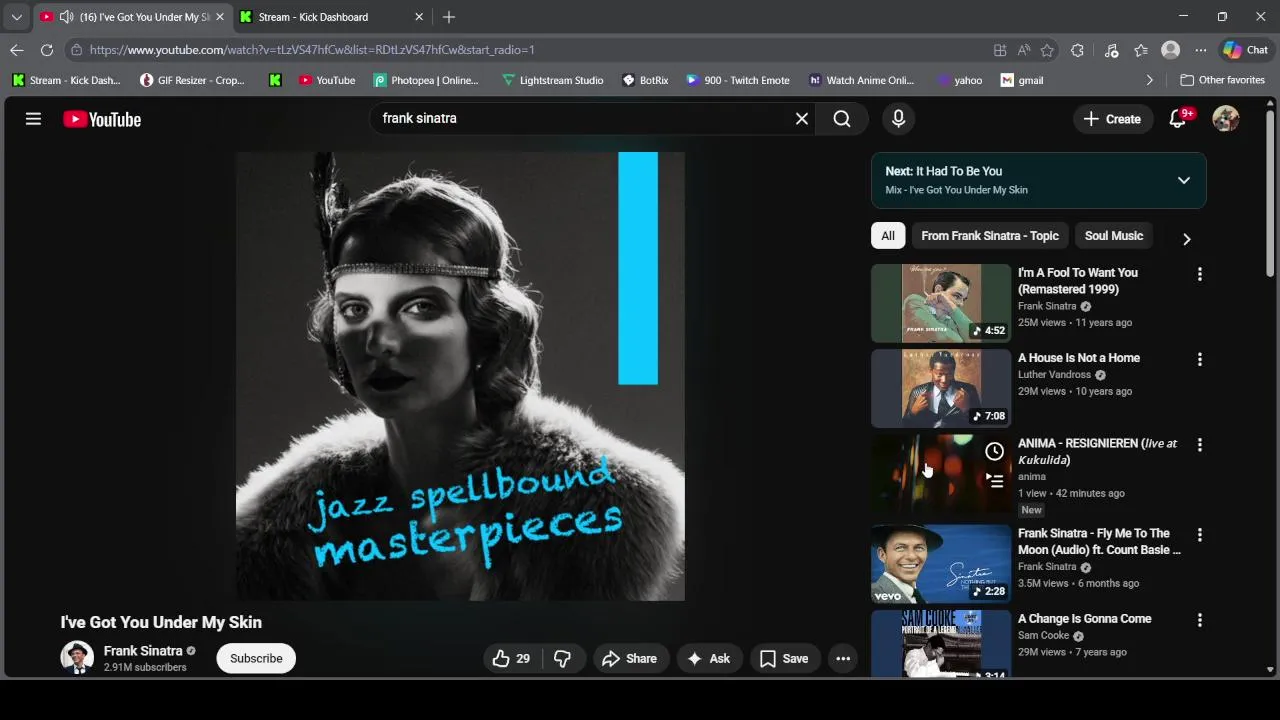Screen dimensions: 1280x720
Task: Dislike the video with thumbs down
Action: (562, 658)
